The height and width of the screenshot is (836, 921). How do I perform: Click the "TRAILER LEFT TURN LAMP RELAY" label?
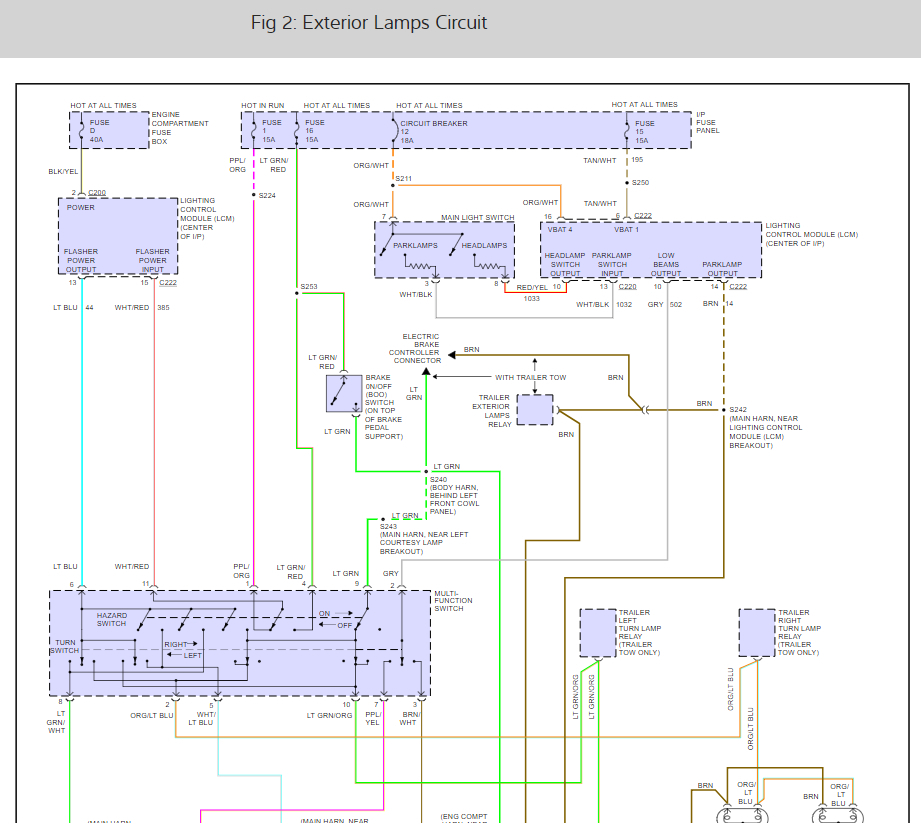(x=640, y=633)
